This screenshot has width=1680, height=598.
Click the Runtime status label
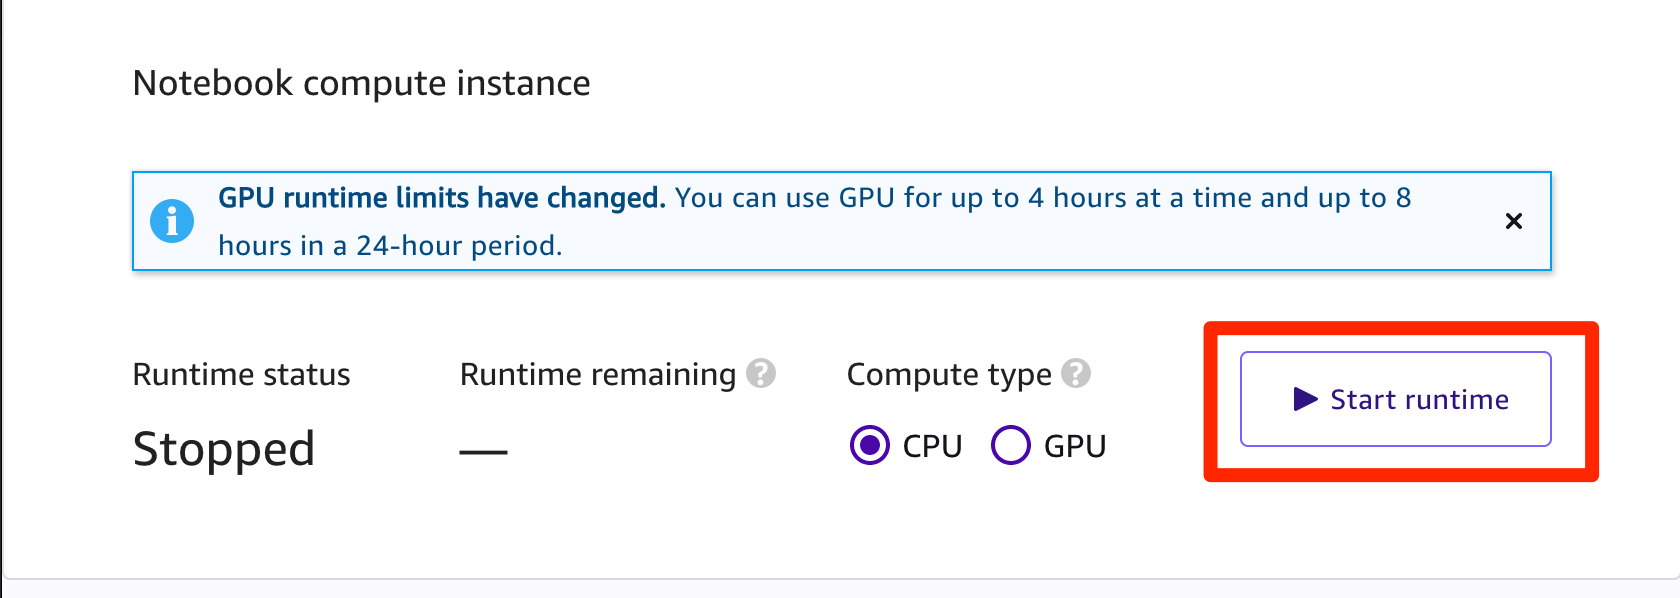pos(241,375)
